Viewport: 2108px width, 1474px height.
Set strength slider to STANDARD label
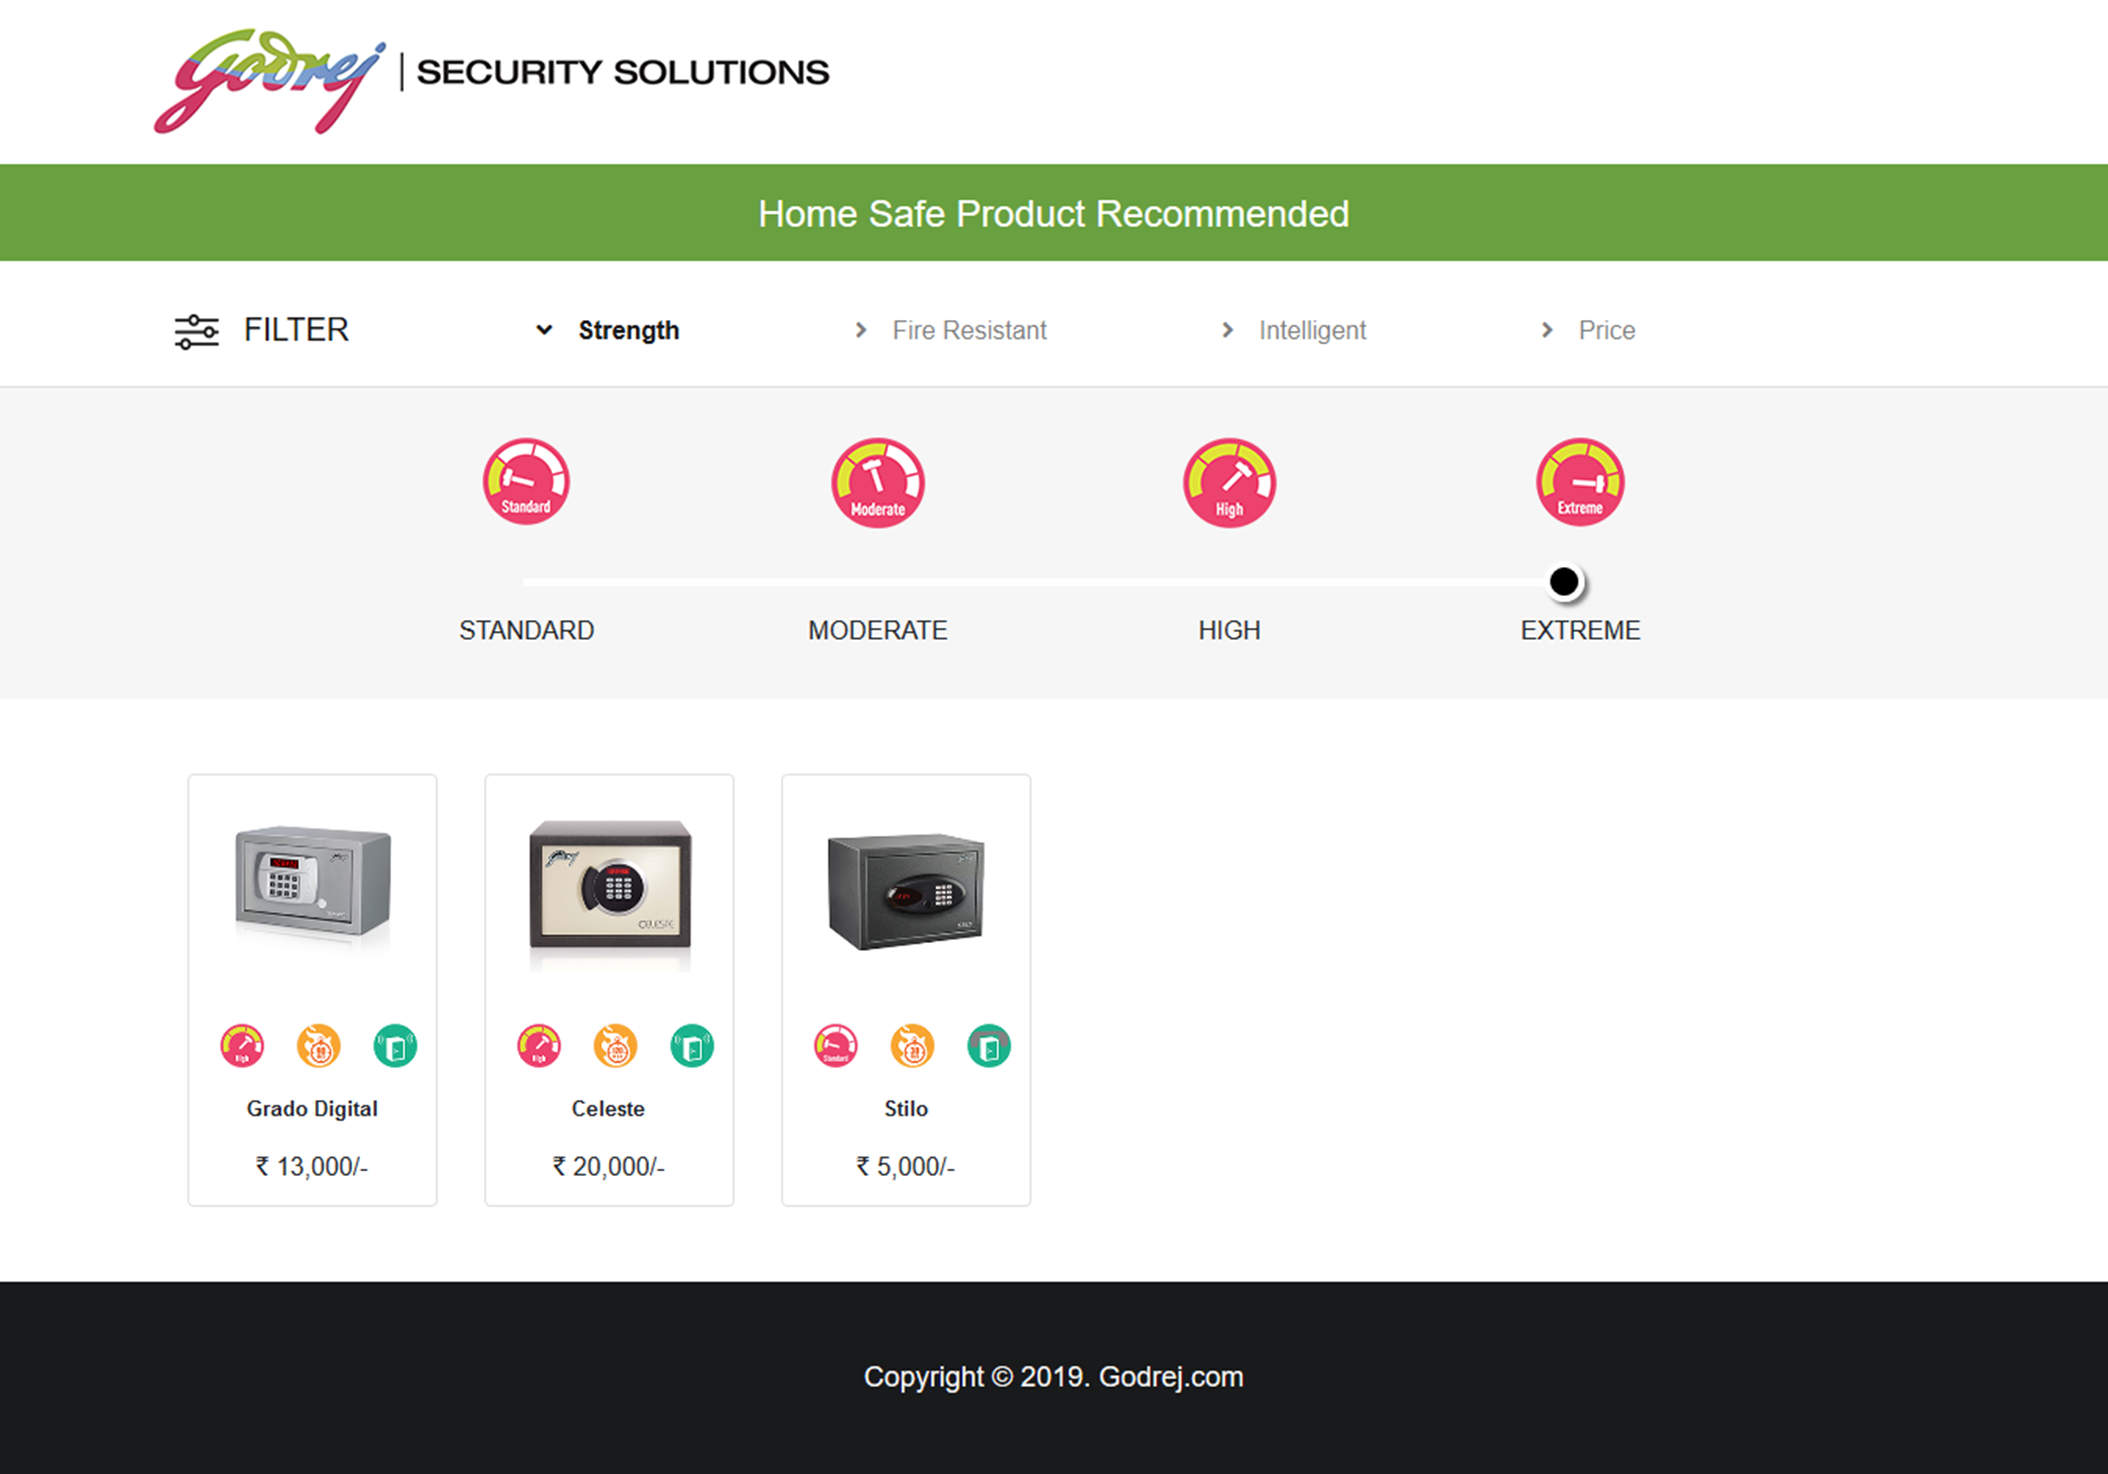[x=527, y=630]
